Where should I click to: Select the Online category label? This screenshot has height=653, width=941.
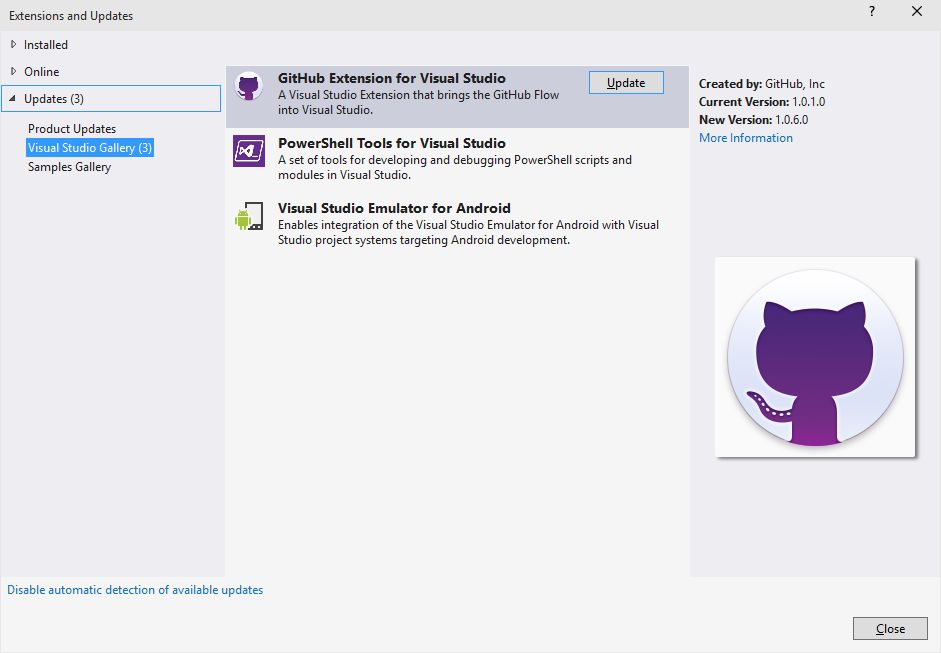42,72
